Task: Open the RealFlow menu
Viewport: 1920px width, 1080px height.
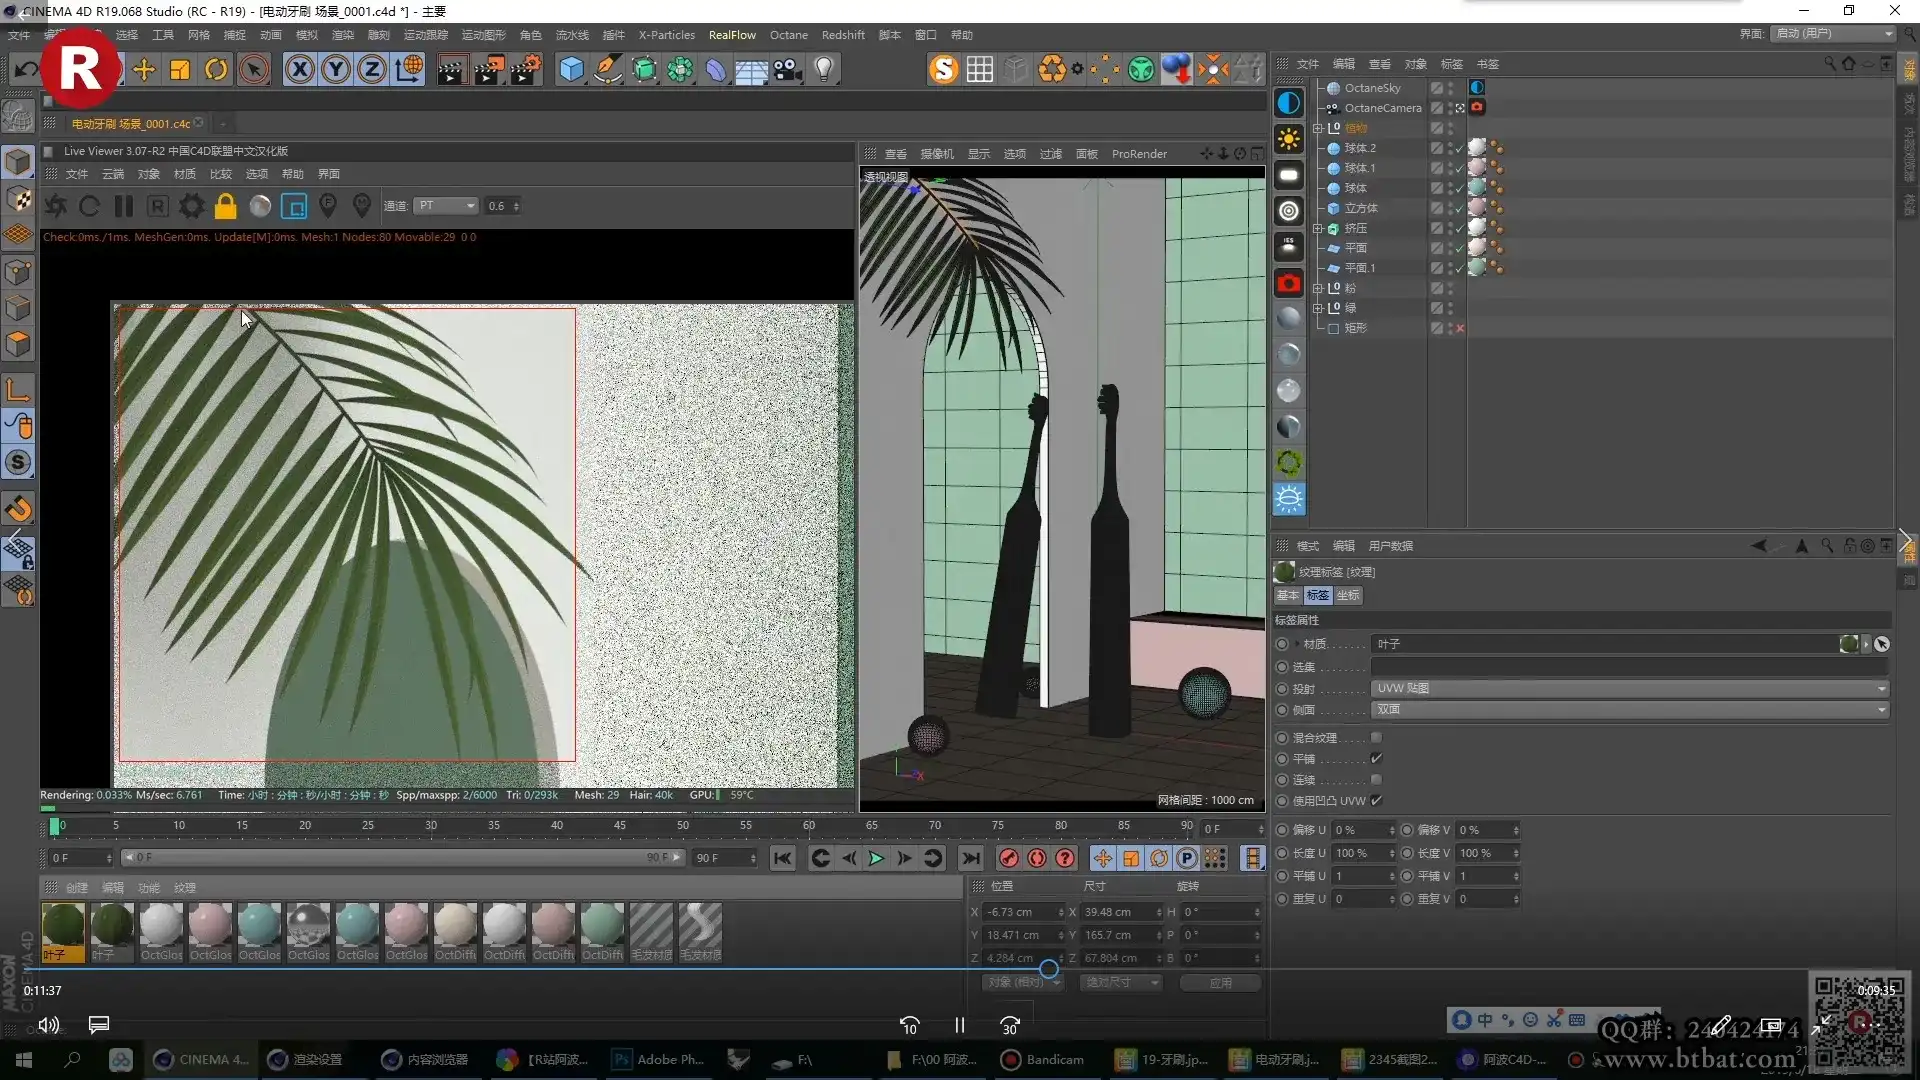Action: pos(731,34)
